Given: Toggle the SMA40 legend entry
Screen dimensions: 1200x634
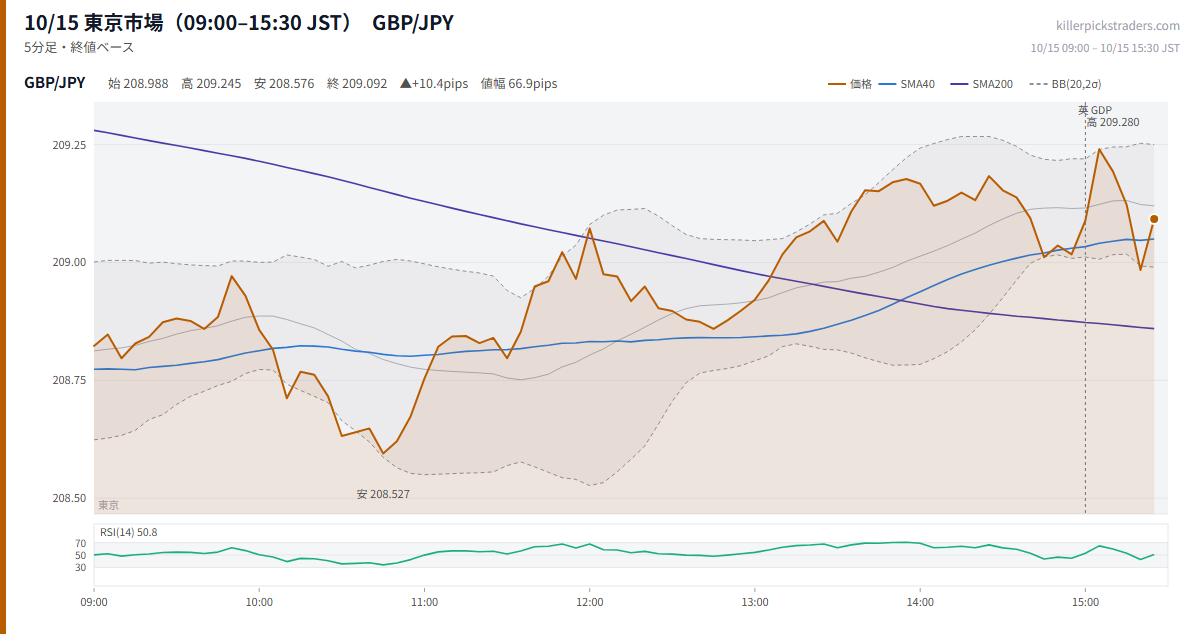Looking at the screenshot, I should coord(907,84).
